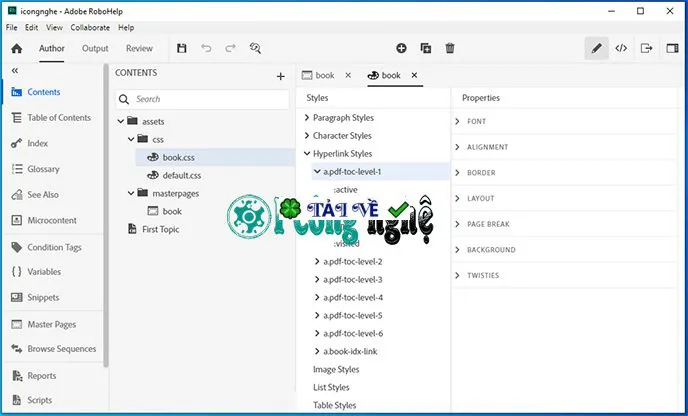This screenshot has width=688, height=416.
Task: Delete with the trash can icon
Action: [450, 48]
